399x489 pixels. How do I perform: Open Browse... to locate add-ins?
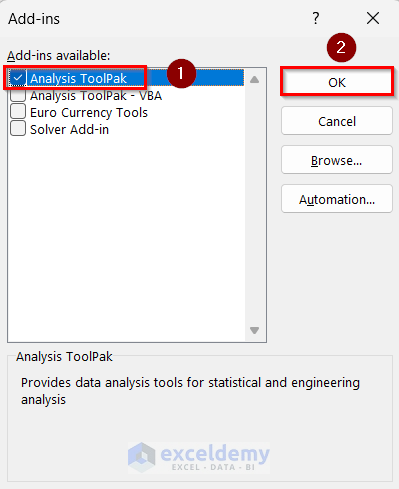point(337,160)
